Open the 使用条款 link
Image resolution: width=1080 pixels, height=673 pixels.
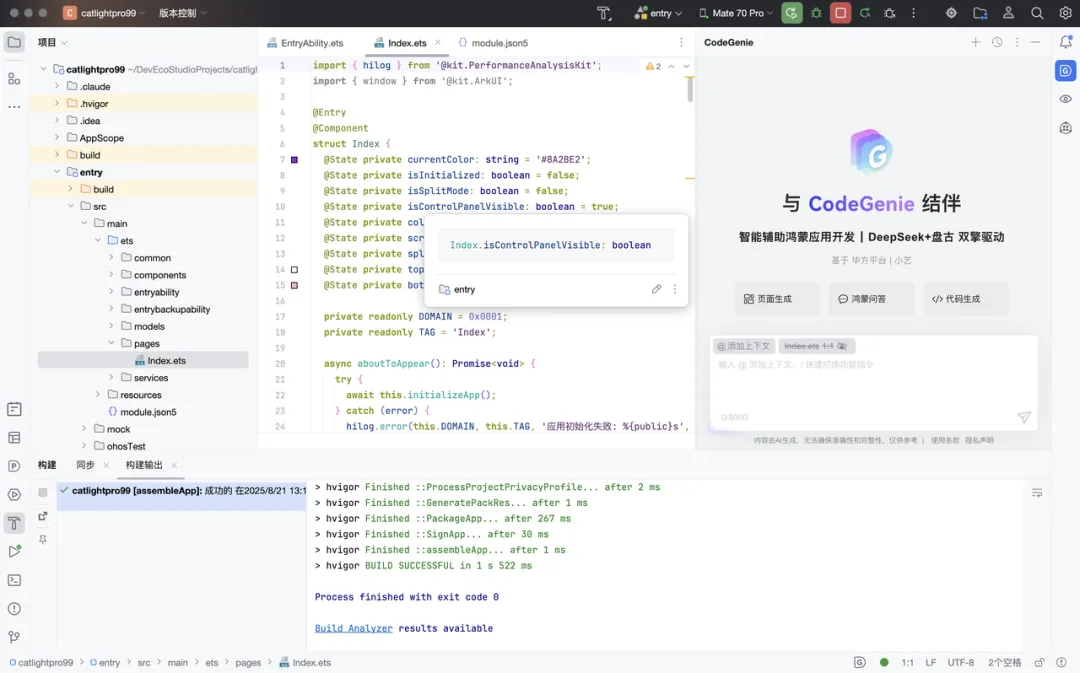[x=945, y=440]
